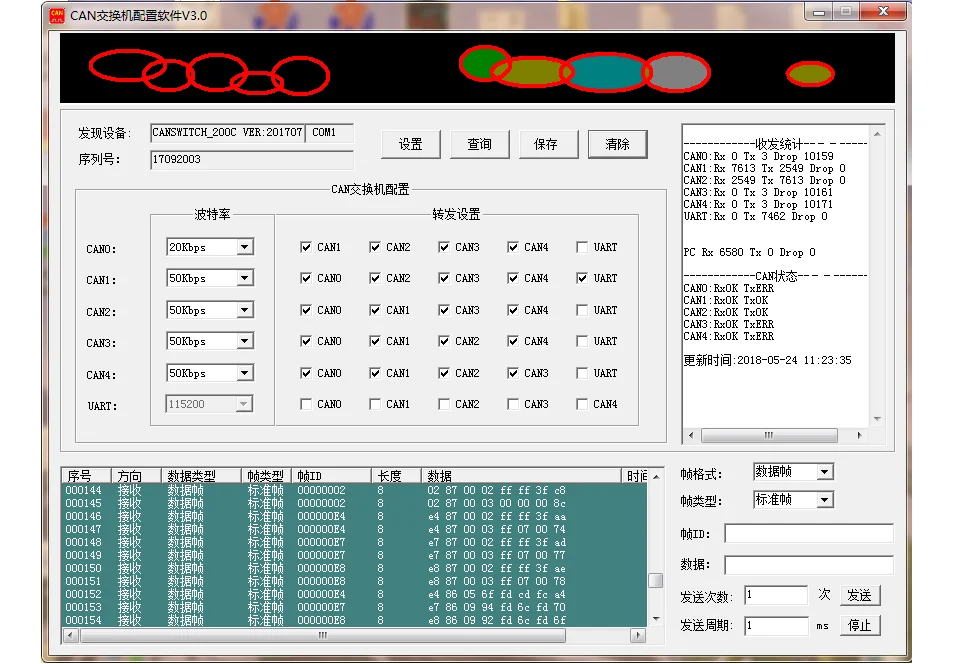Click the 帧ID input field
The image size is (960, 664).
809,533
